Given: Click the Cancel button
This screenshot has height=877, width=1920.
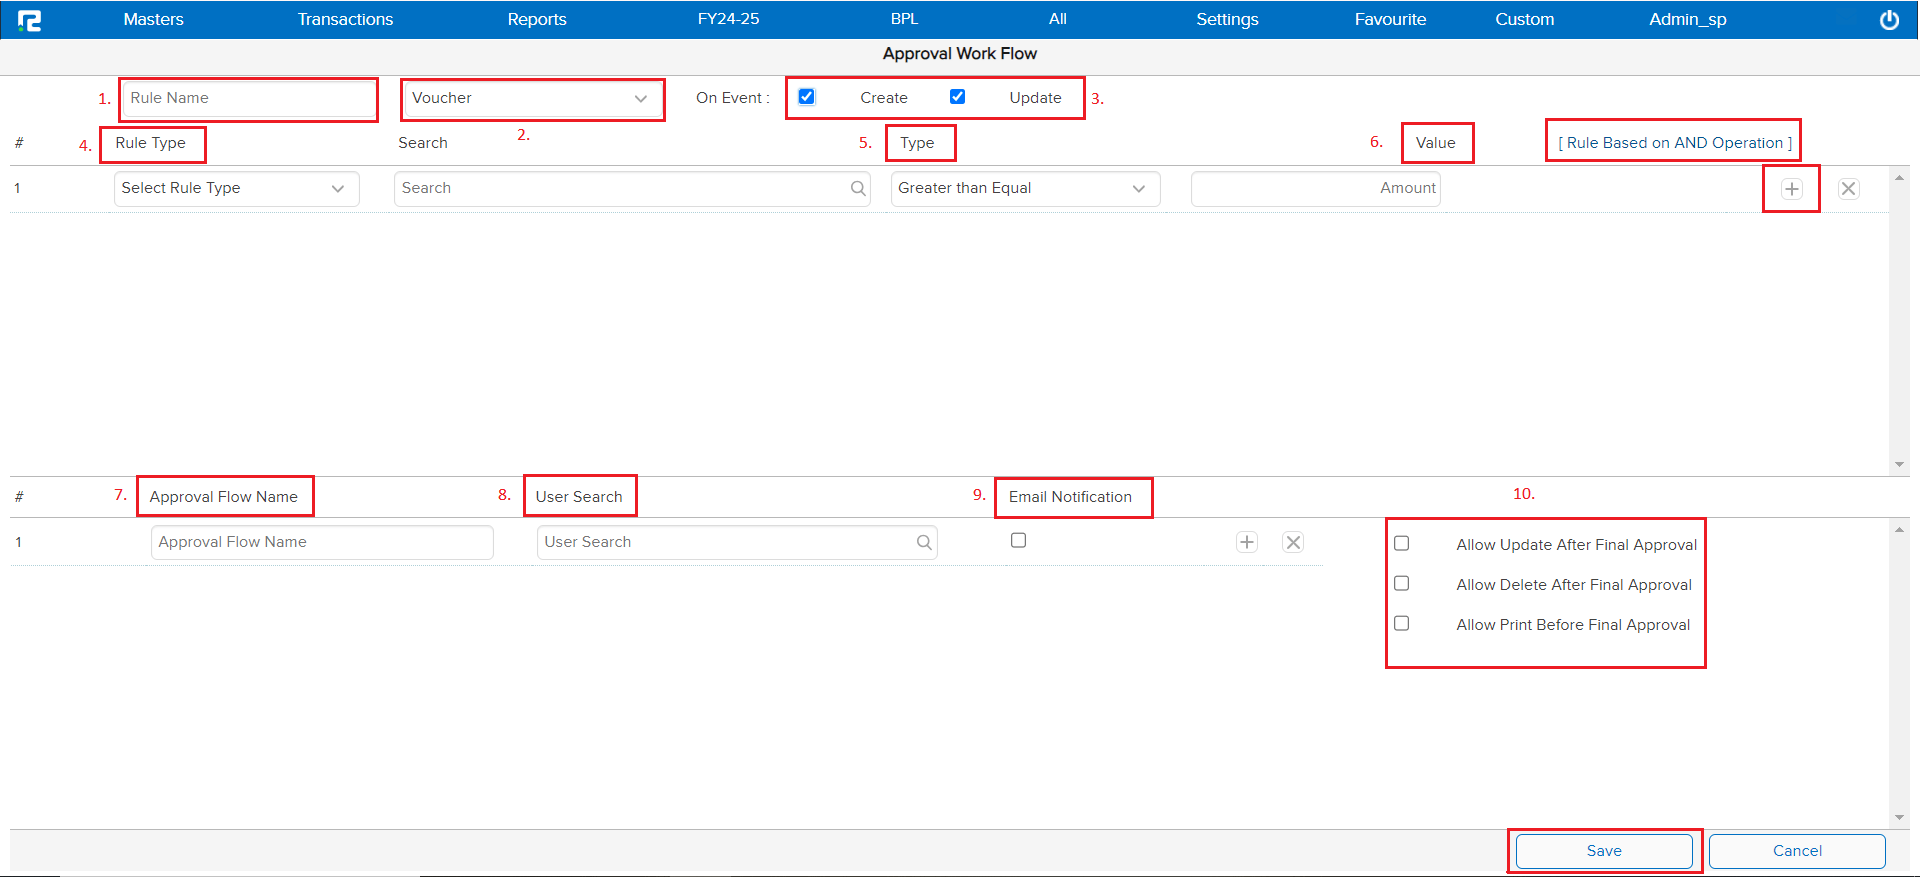Looking at the screenshot, I should 1796,851.
